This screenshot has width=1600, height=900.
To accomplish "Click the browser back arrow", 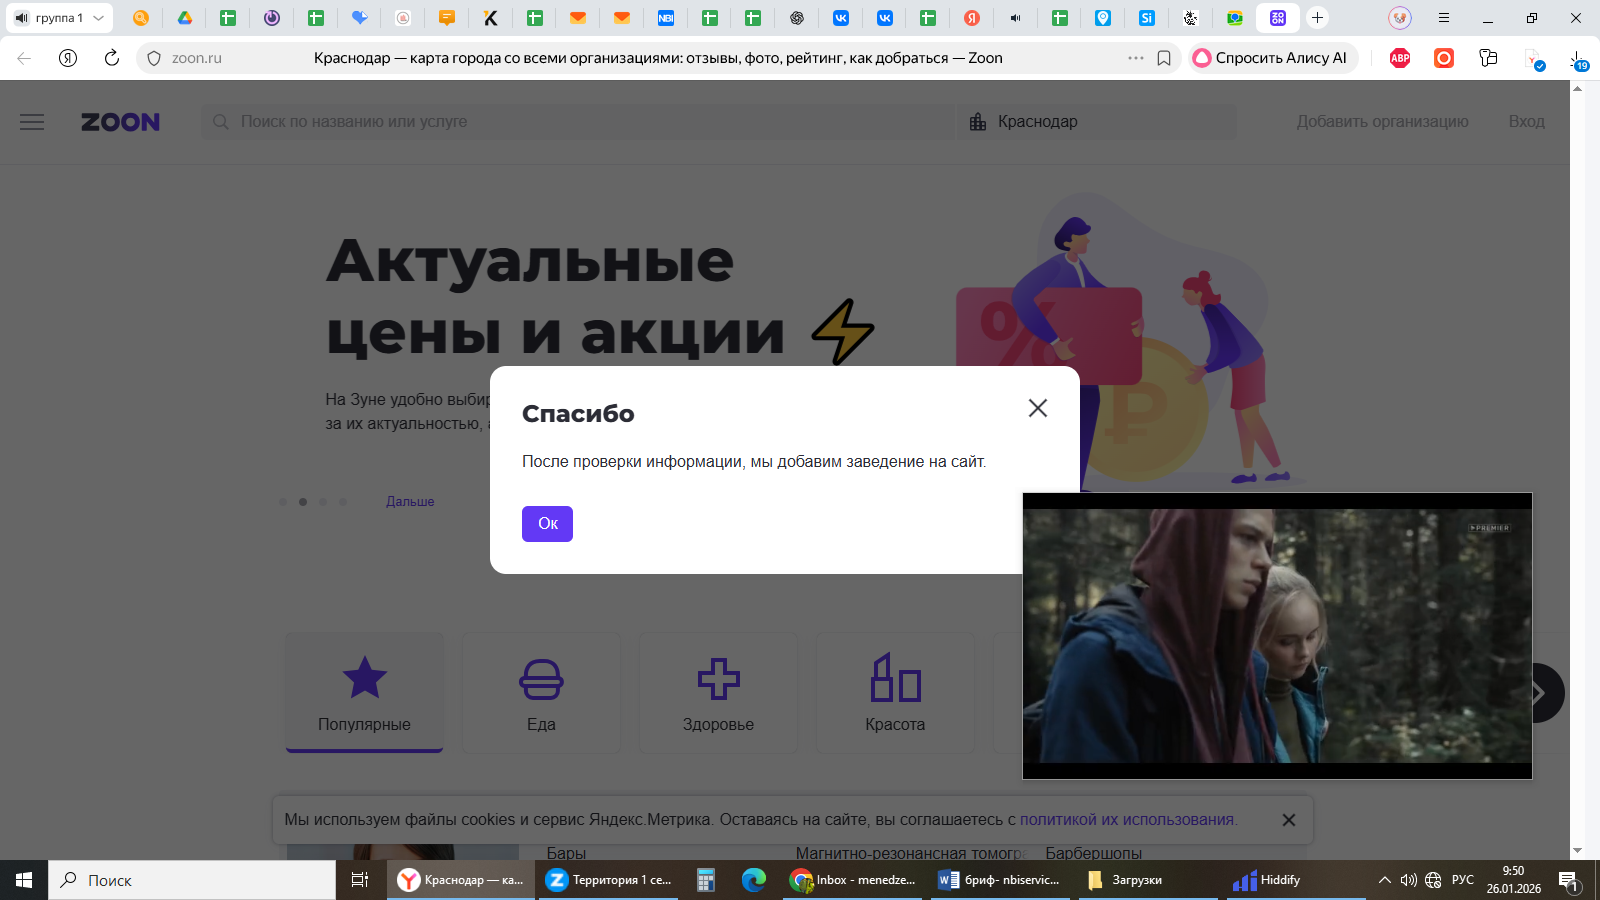I will [x=24, y=58].
